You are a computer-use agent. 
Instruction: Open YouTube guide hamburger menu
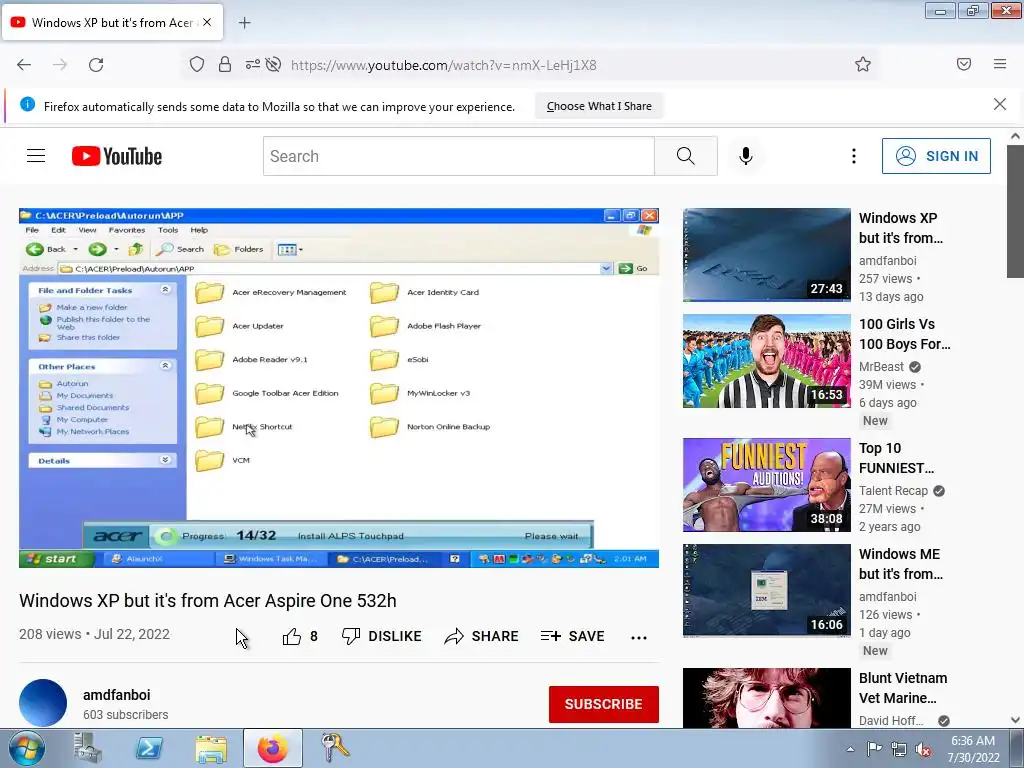[36, 155]
